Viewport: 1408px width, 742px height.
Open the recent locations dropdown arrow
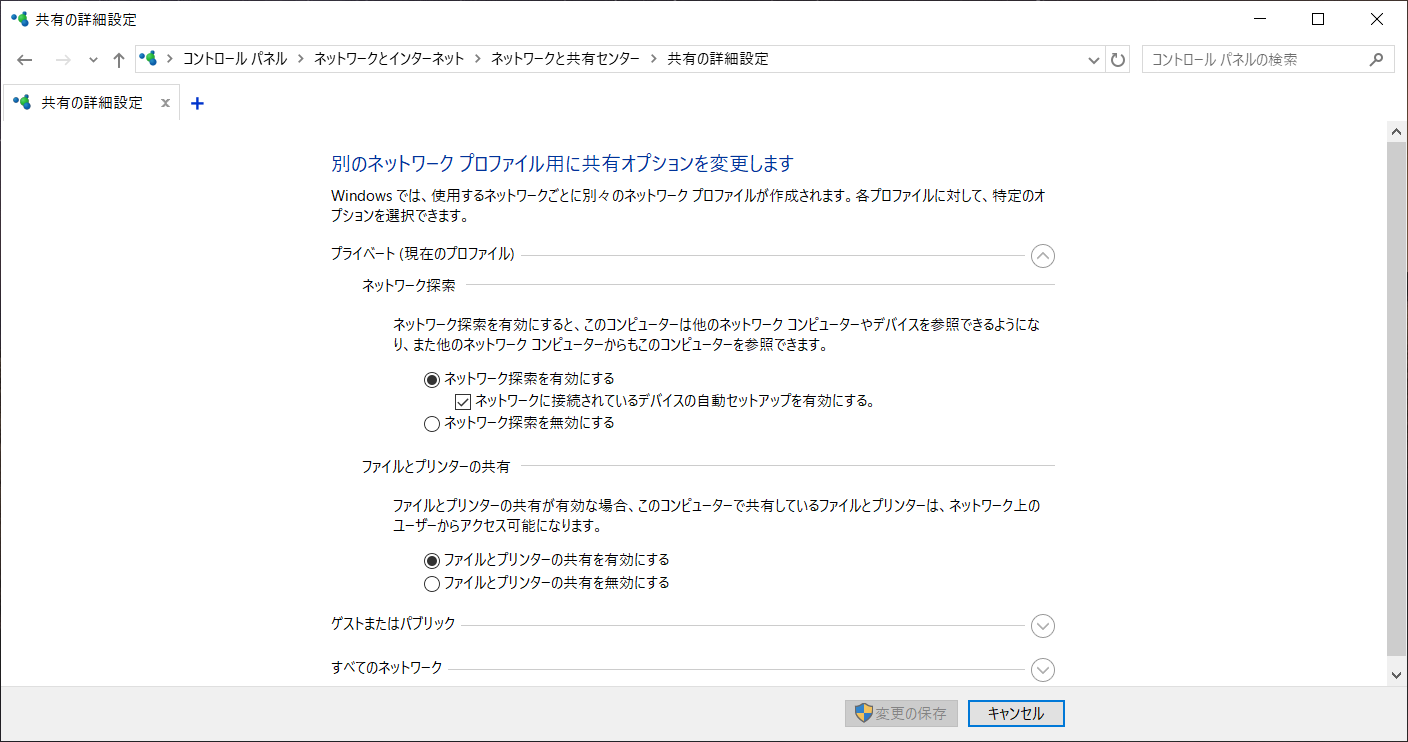point(93,60)
